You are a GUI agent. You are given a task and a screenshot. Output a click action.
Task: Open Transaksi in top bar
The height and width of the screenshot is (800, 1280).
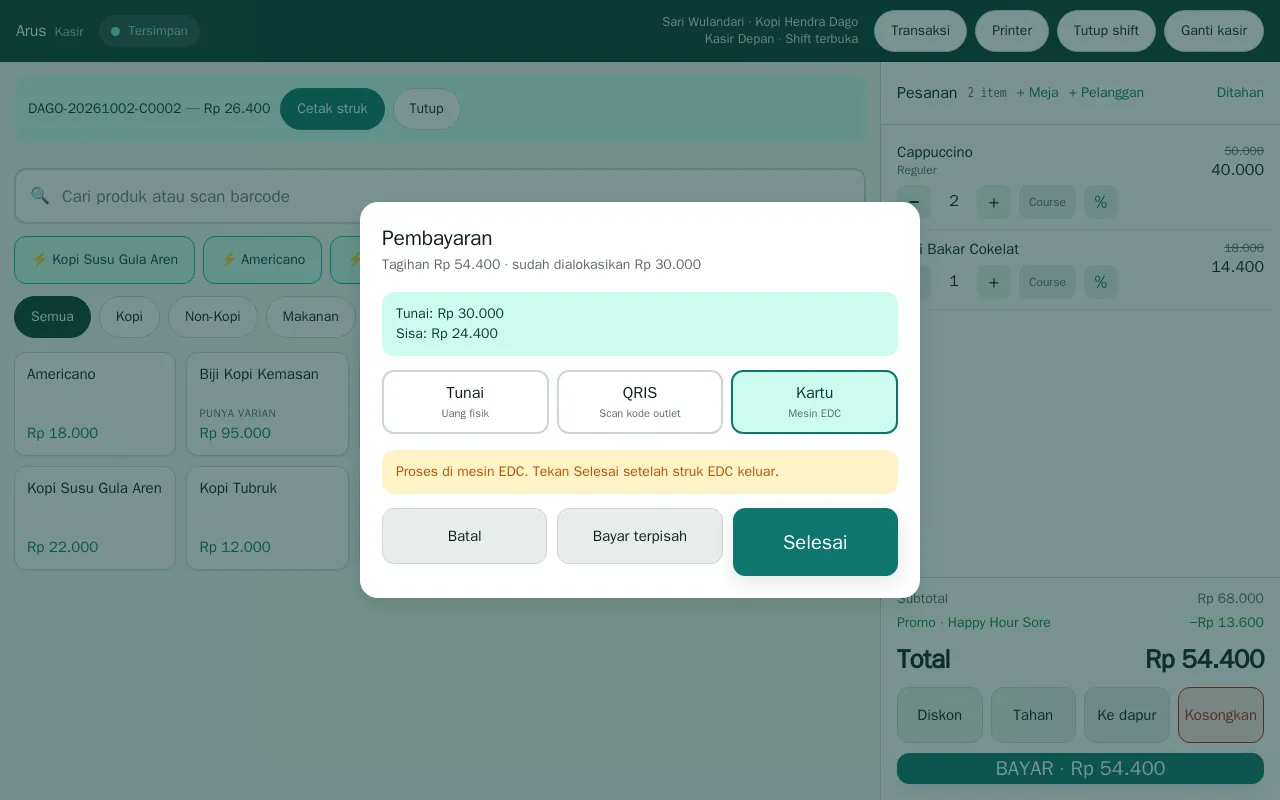920,31
